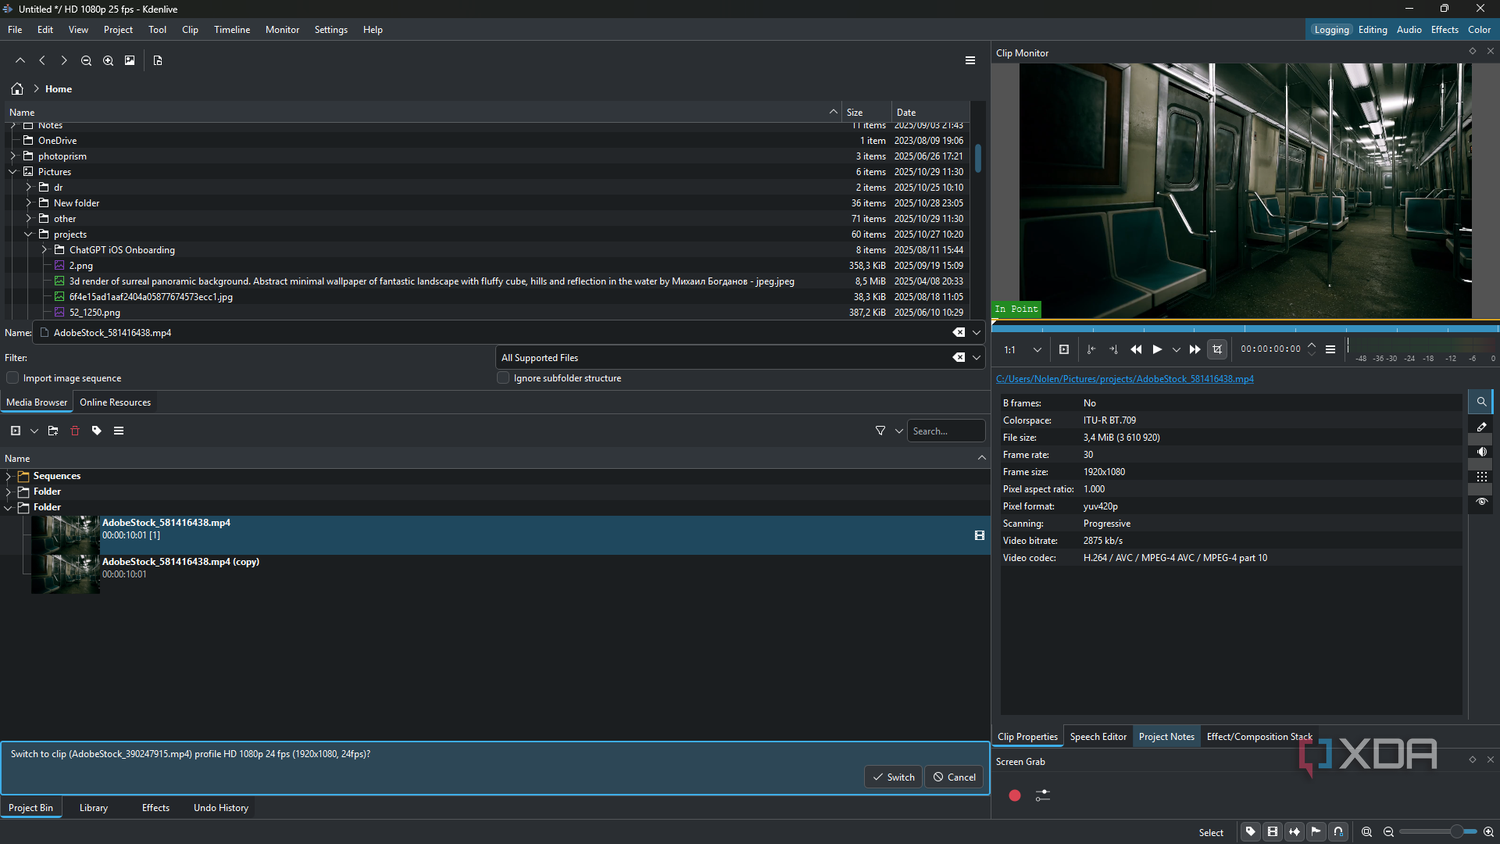1500x844 pixels.
Task: Toggle the eye icon in clip properties sidebar
Action: 1481,502
